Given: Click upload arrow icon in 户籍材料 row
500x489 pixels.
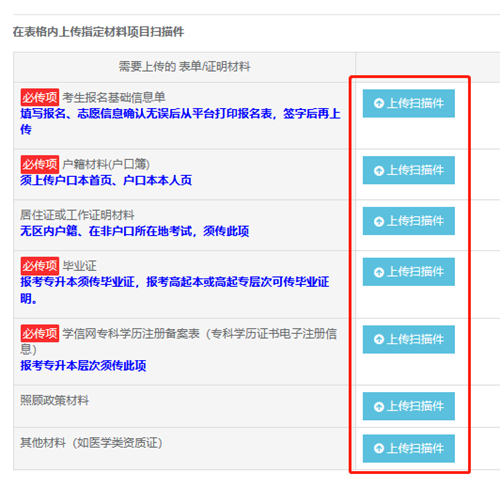Looking at the screenshot, I should [x=379, y=171].
